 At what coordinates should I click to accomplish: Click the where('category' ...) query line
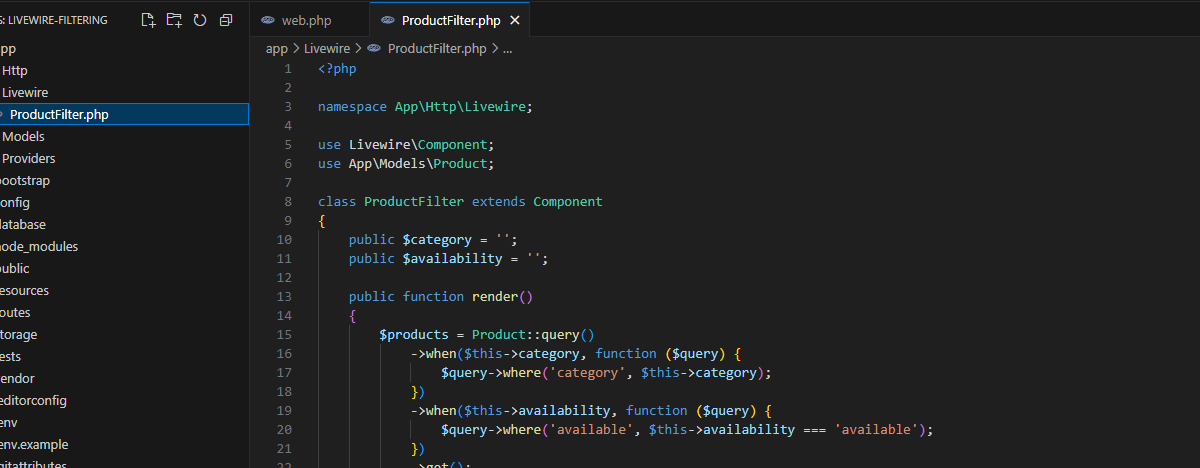pyautogui.click(x=606, y=372)
